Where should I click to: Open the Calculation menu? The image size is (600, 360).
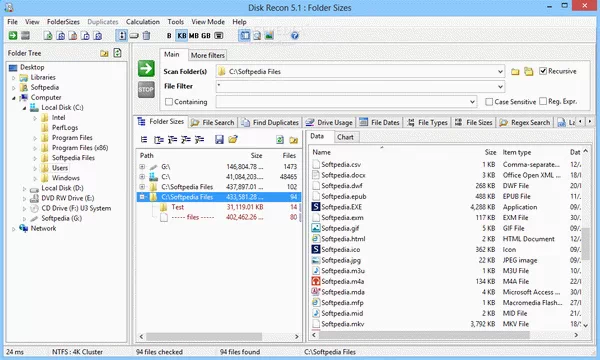pos(143,22)
